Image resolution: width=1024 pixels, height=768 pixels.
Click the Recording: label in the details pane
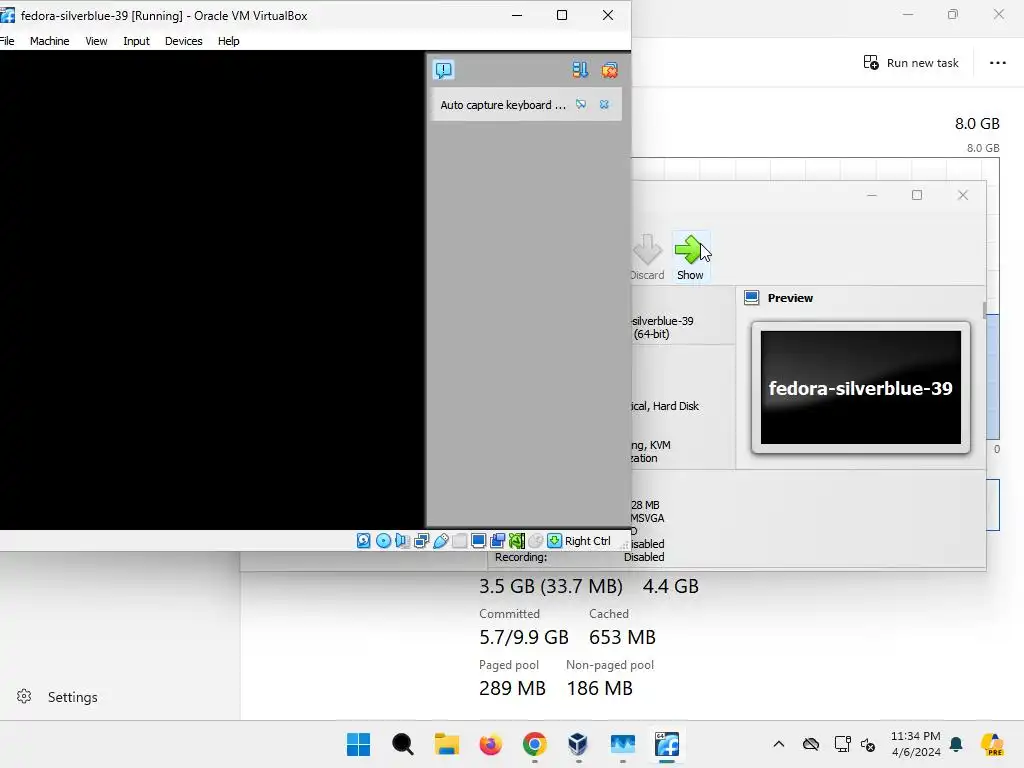[x=520, y=557]
